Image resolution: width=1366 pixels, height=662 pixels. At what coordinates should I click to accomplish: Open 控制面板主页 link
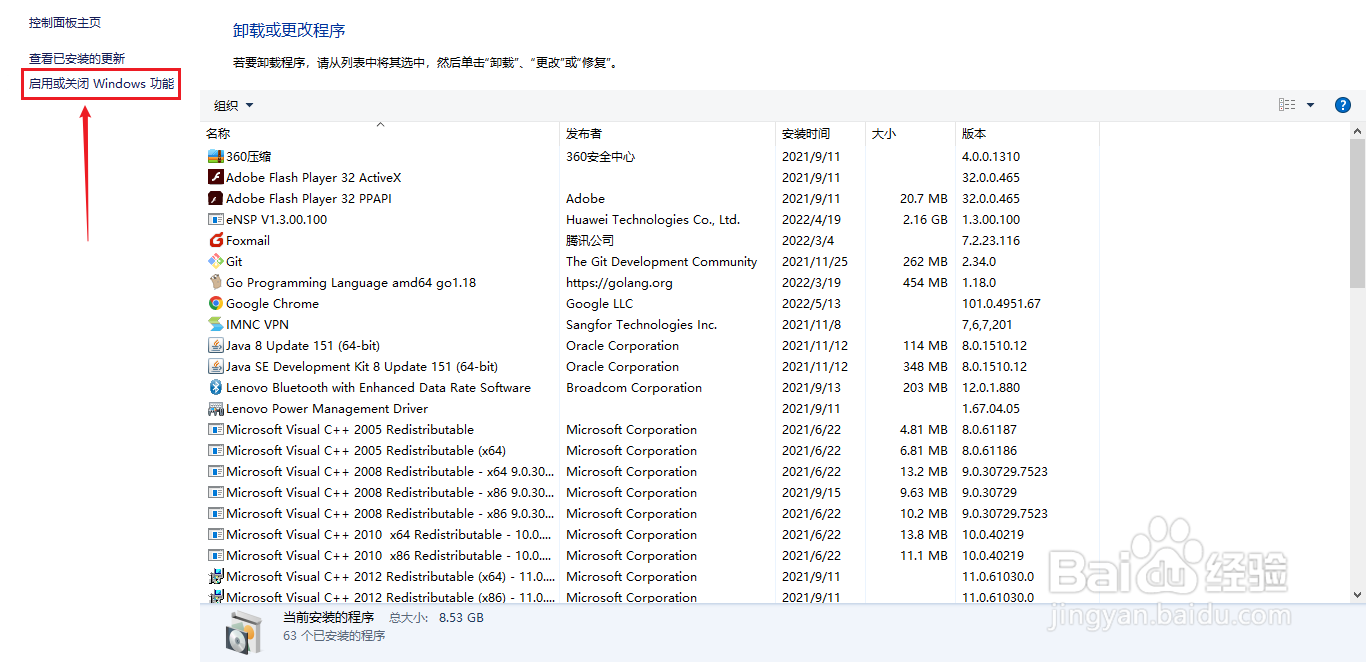pyautogui.click(x=65, y=22)
